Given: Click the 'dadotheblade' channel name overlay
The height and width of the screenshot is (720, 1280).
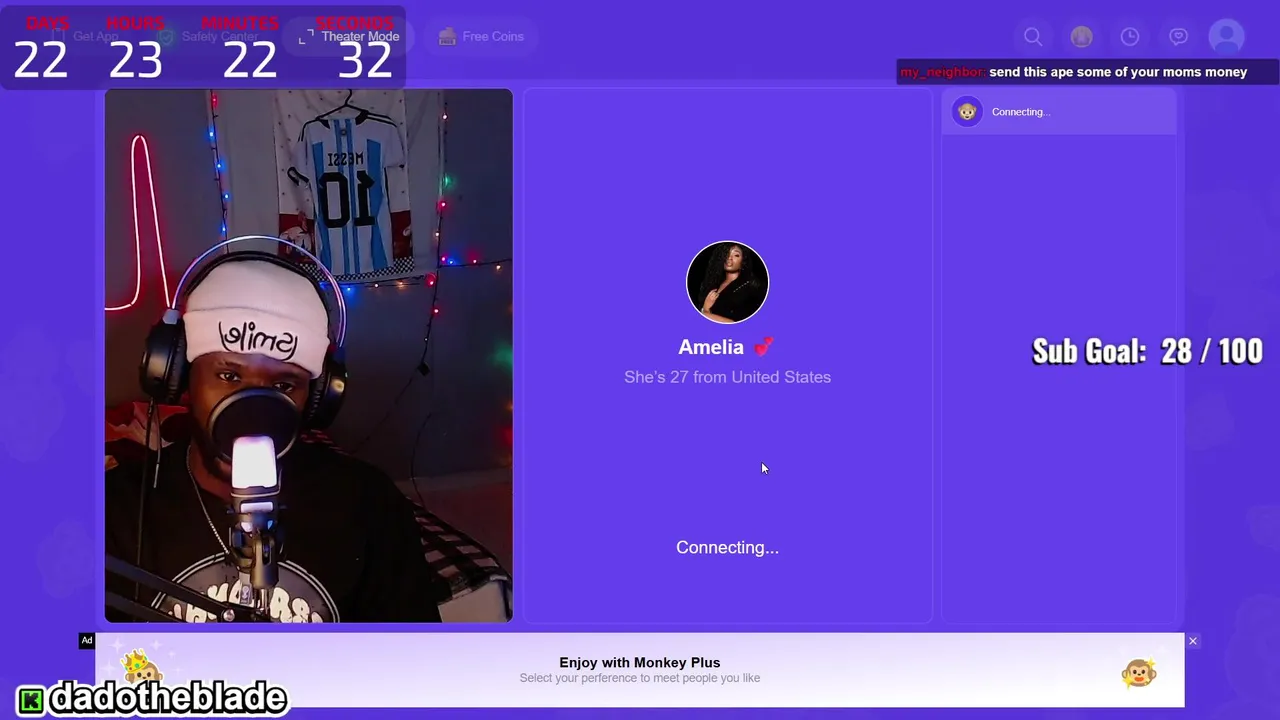Looking at the screenshot, I should (168, 697).
